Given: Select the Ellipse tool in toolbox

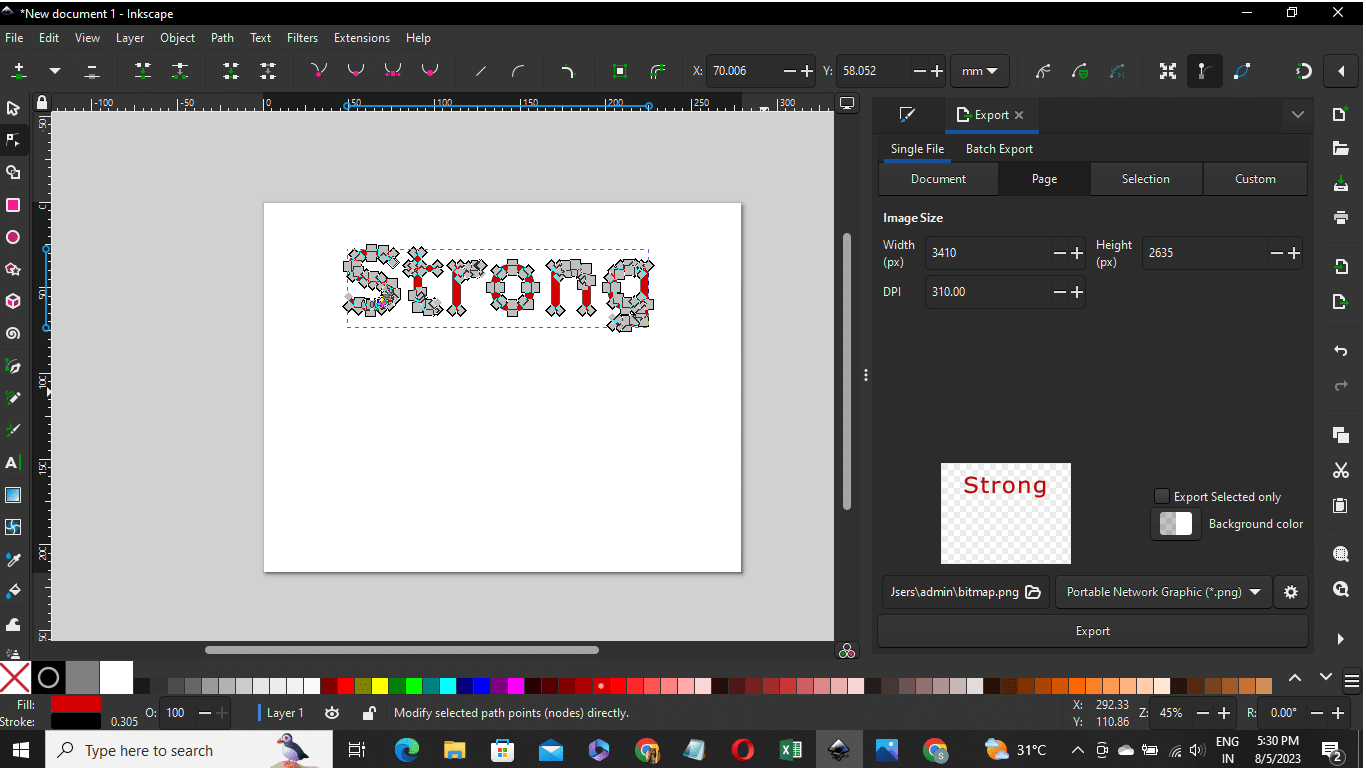Looking at the screenshot, I should click(13, 237).
